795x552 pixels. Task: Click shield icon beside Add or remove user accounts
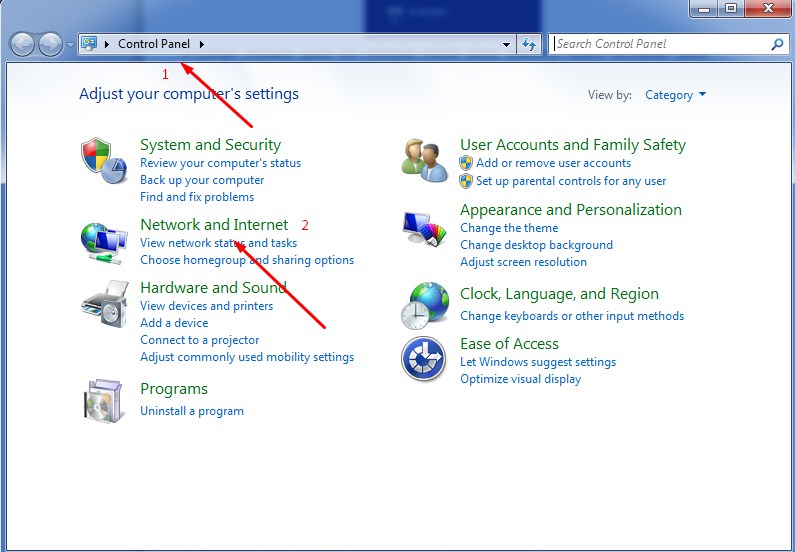(x=466, y=163)
